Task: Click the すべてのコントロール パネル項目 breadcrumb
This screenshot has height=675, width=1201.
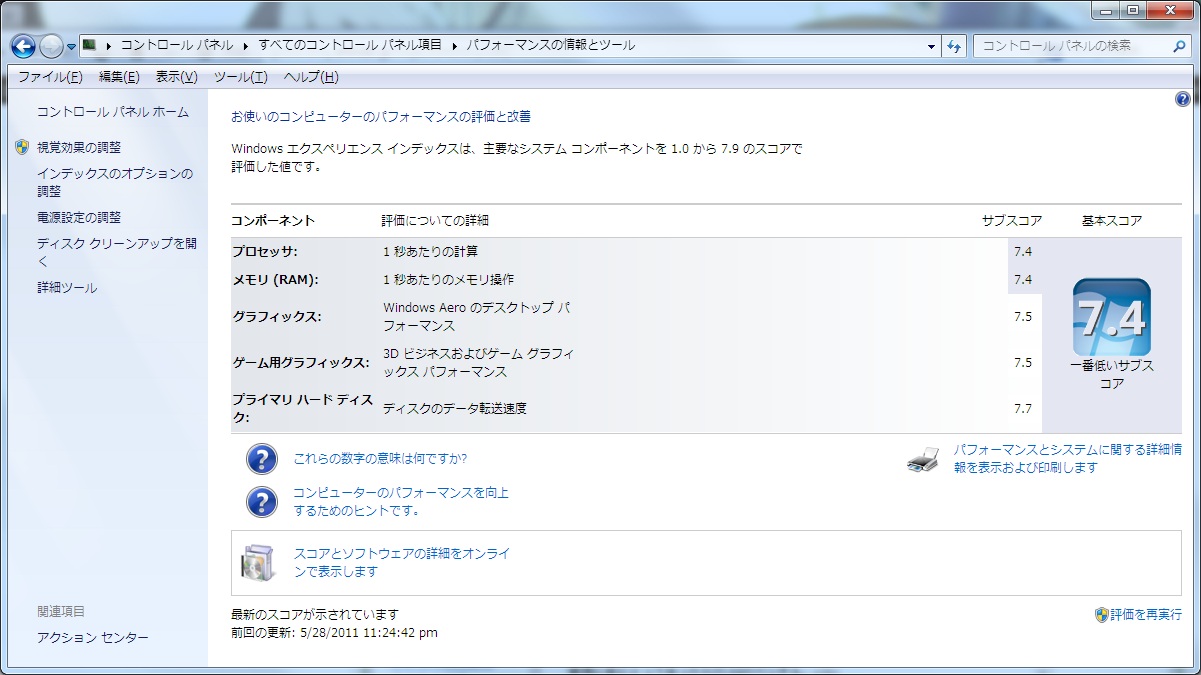Action: point(349,45)
